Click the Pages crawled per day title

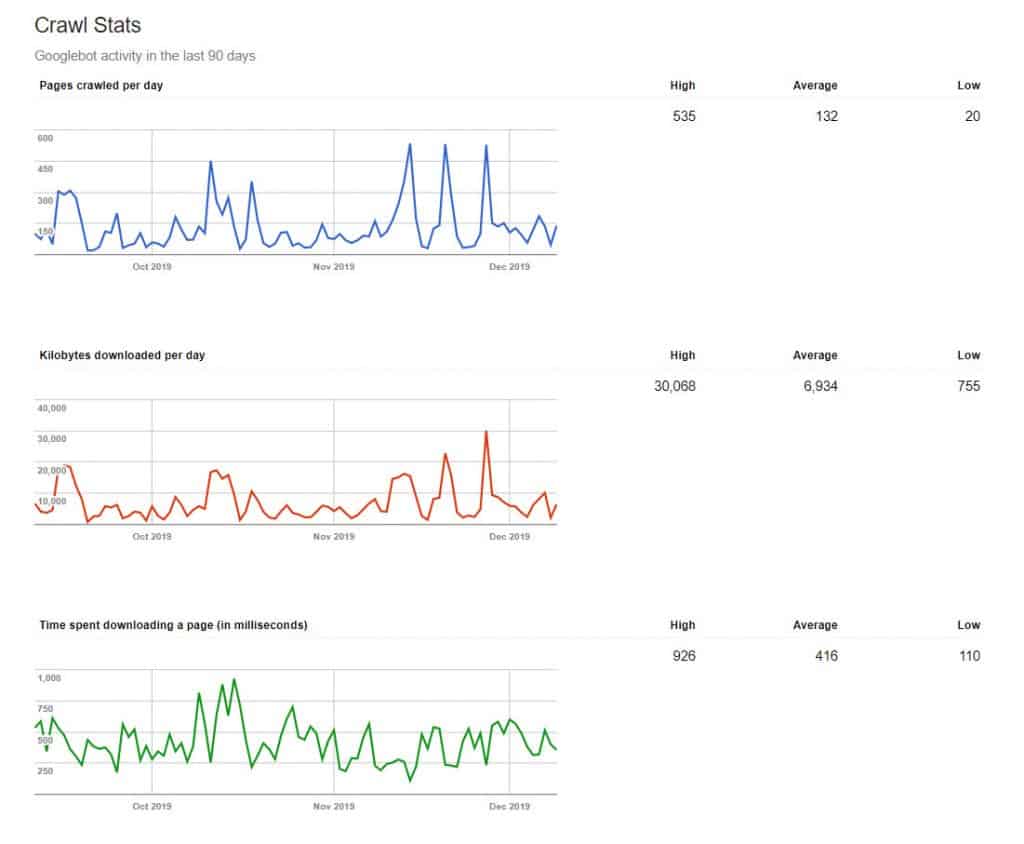pos(101,86)
